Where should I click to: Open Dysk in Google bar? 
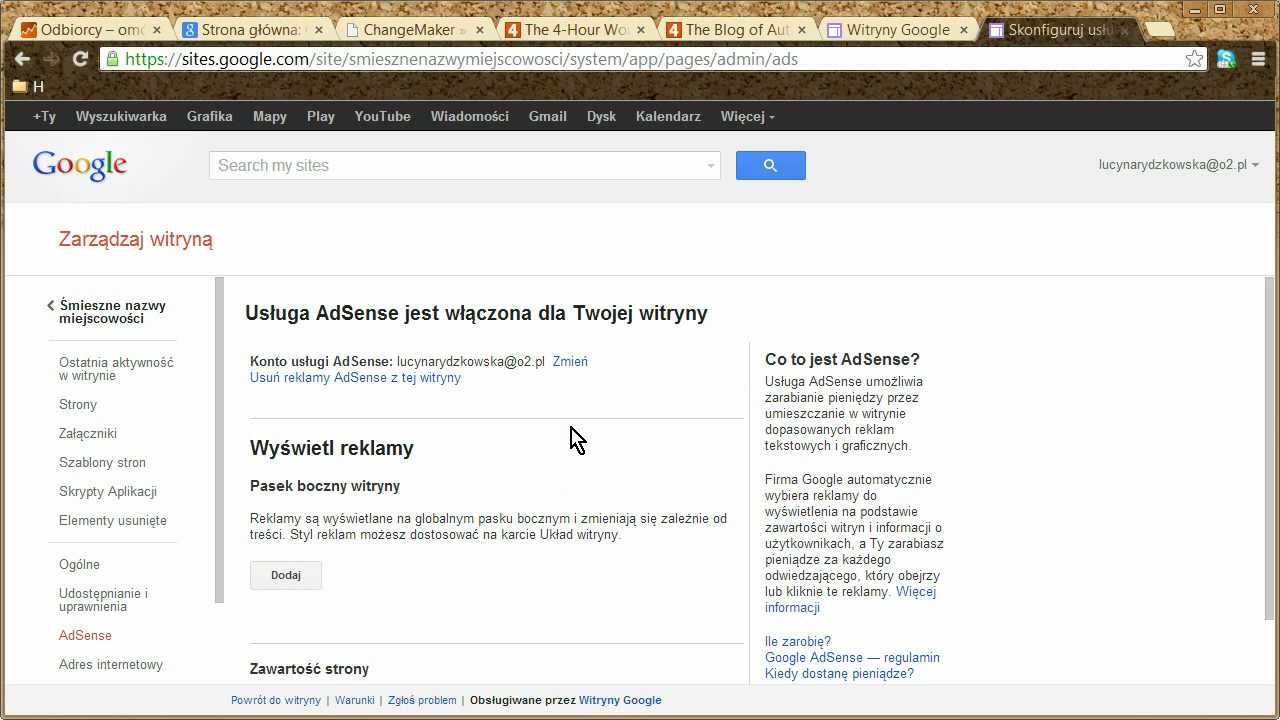(601, 116)
